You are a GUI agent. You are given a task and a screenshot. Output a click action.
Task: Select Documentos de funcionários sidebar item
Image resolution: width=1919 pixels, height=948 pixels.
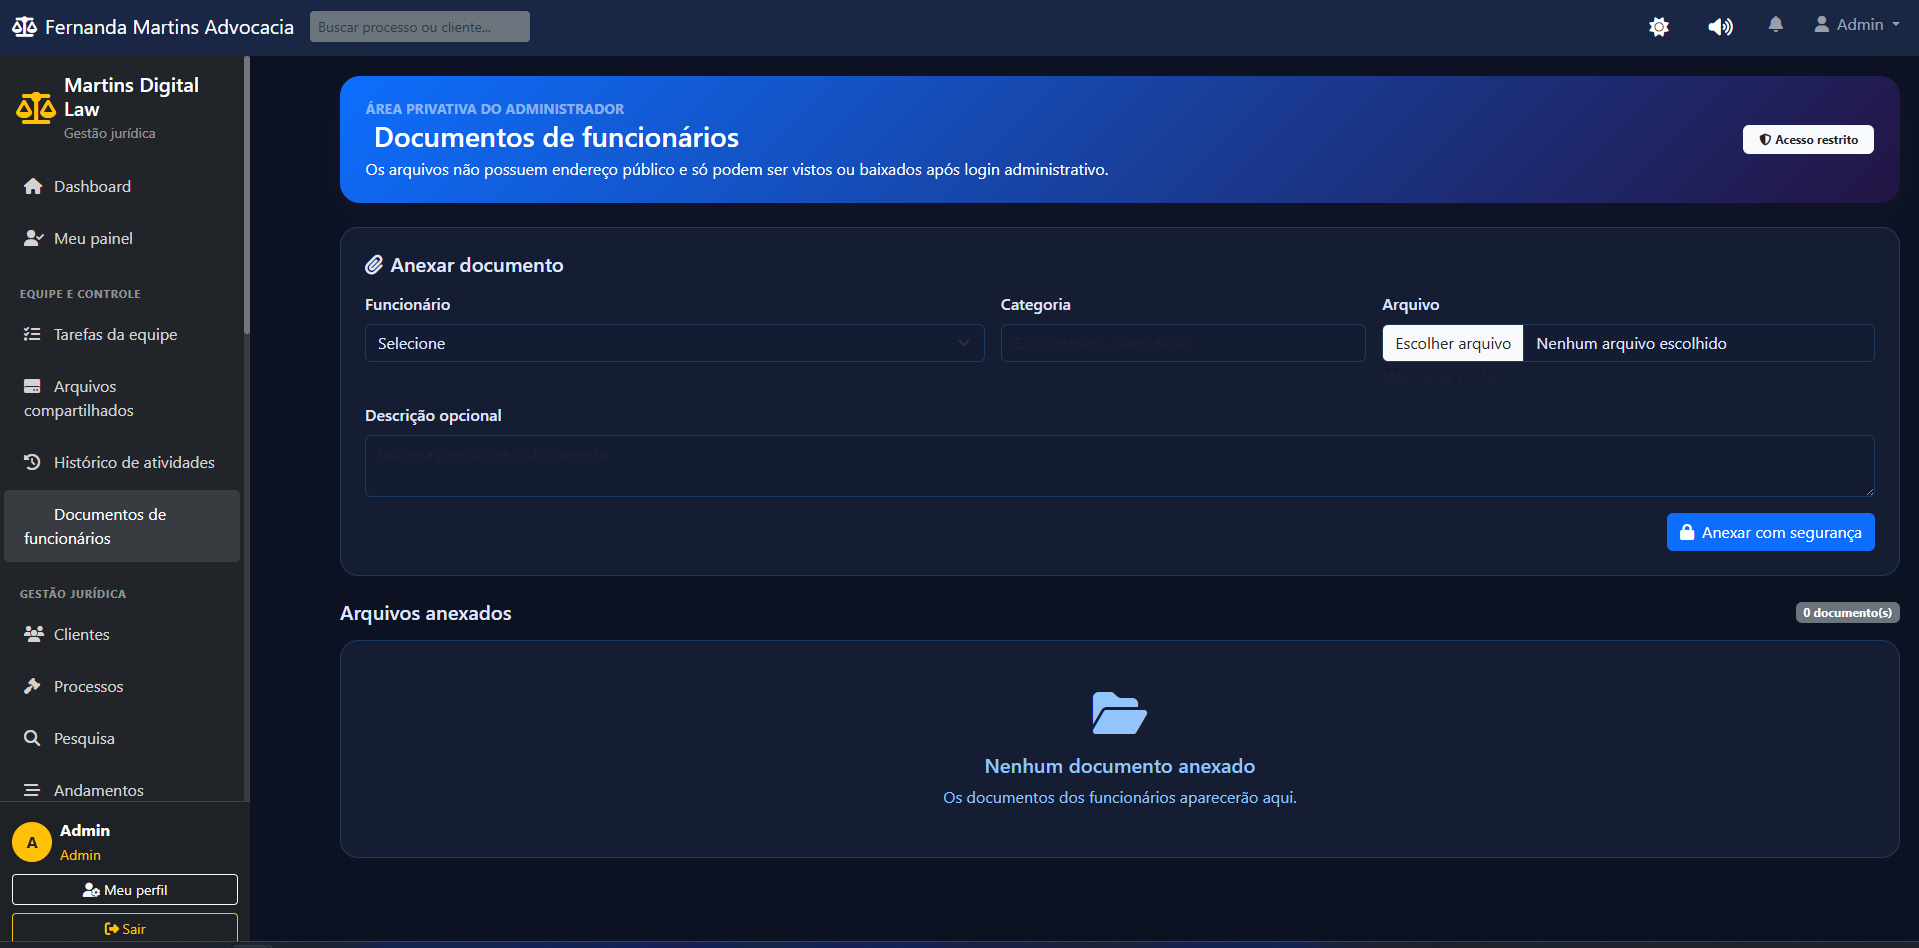point(122,526)
